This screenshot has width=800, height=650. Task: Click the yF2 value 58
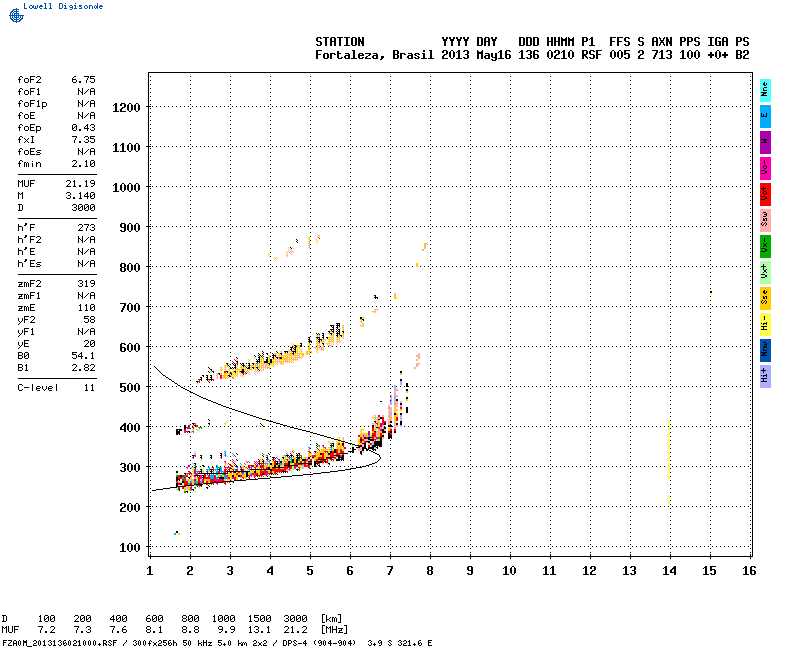point(89,320)
